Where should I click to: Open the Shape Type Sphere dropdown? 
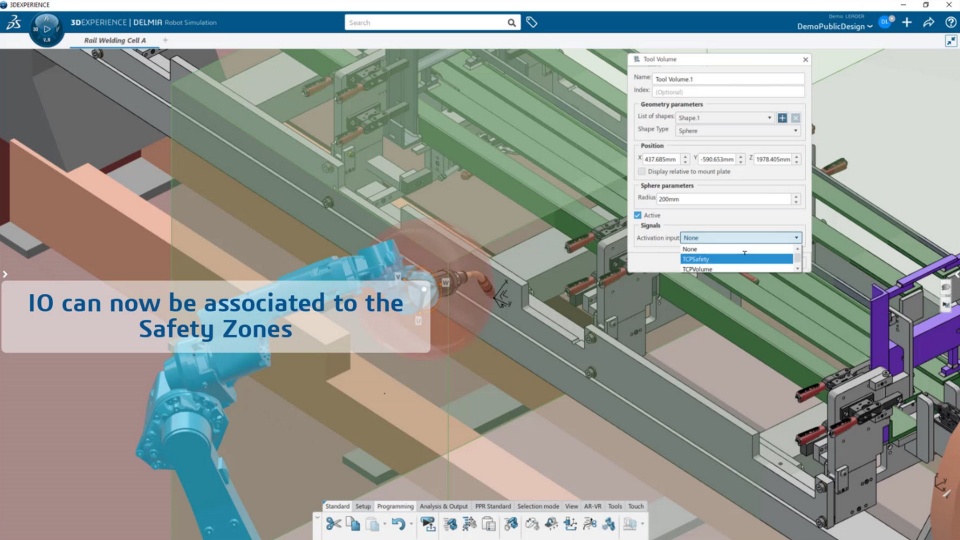tap(738, 130)
